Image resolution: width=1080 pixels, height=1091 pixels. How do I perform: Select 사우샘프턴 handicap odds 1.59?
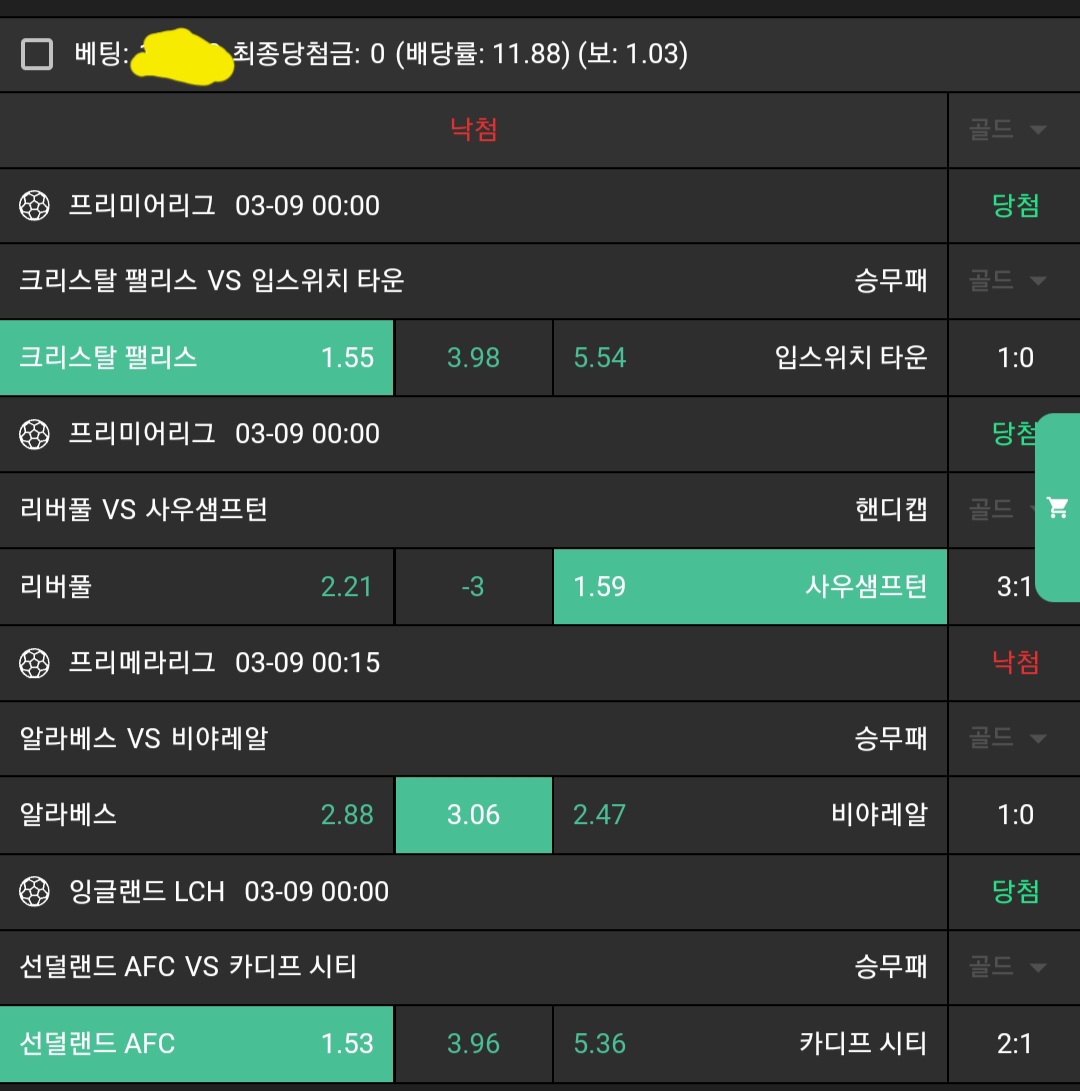[750, 586]
